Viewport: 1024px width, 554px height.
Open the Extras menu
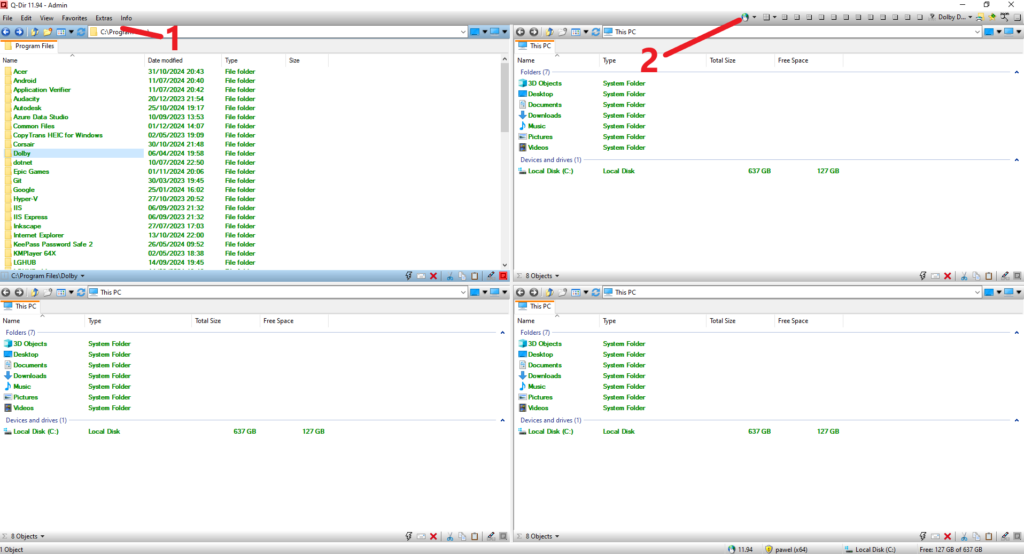[x=104, y=18]
